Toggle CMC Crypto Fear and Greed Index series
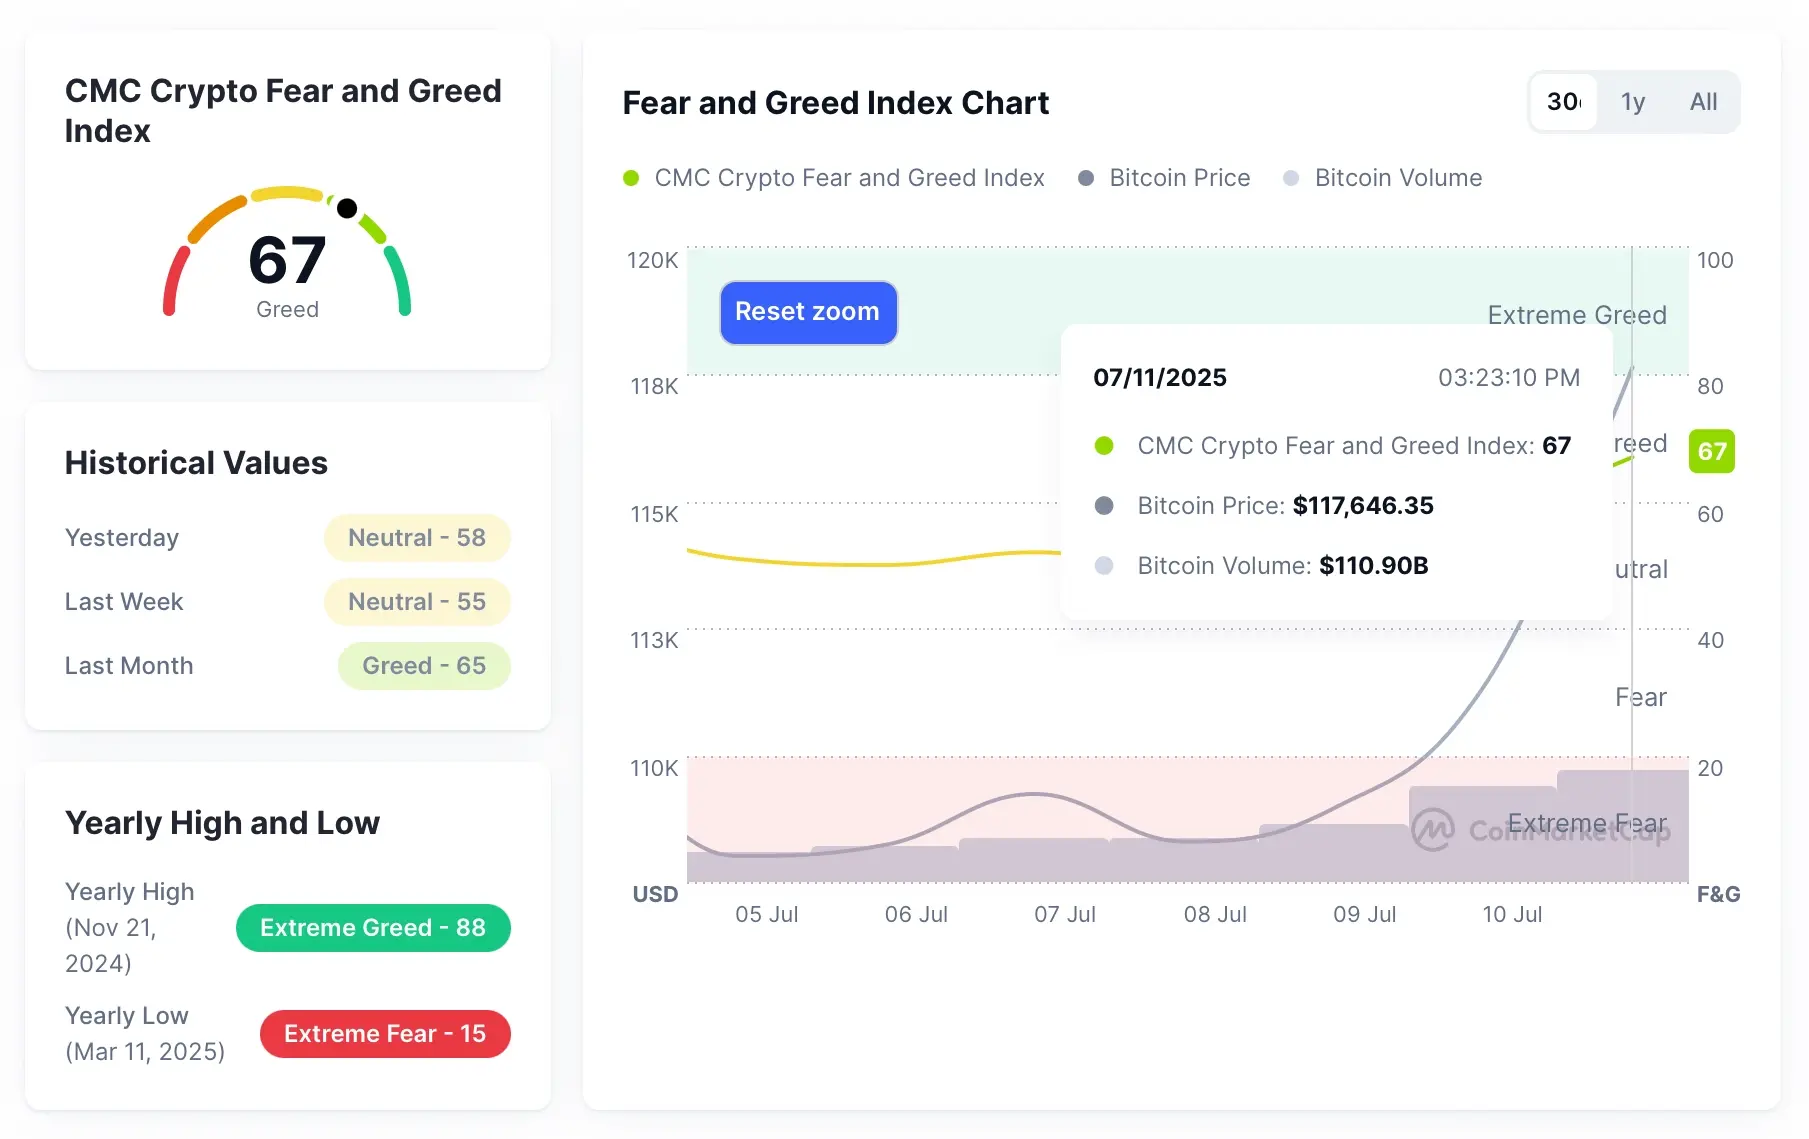This screenshot has width=1809, height=1139. 834,178
